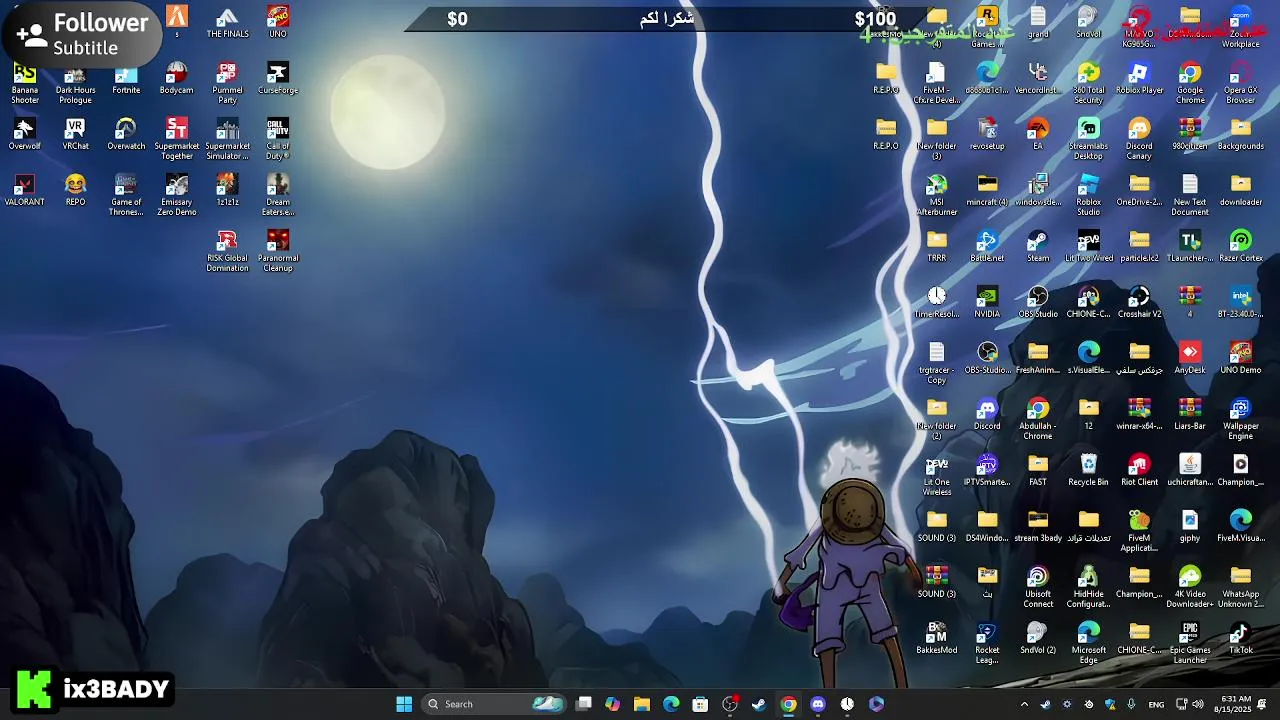The height and width of the screenshot is (720, 1280).
Task: Select the Razer Cortex desktop icon
Action: [1241, 247]
